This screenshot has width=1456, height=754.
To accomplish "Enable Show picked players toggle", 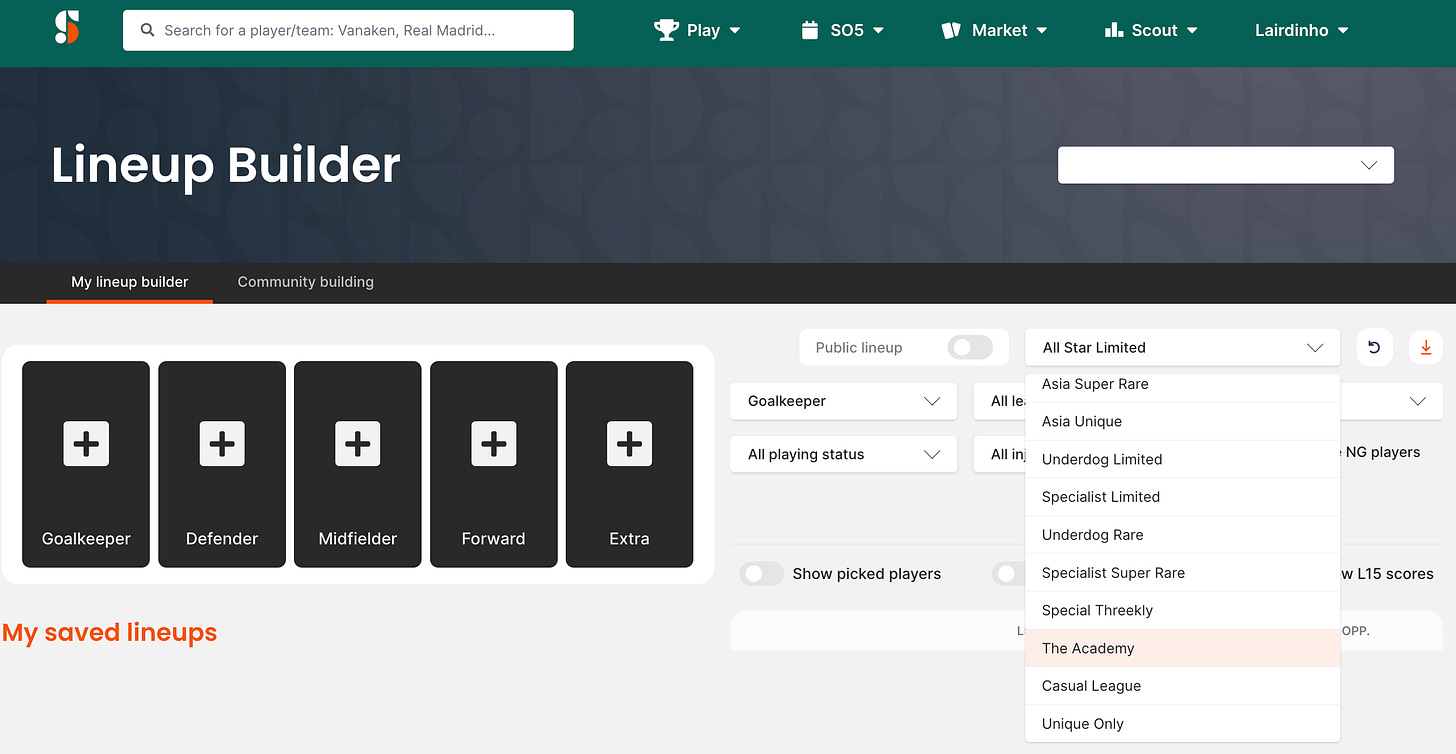I will tap(761, 573).
